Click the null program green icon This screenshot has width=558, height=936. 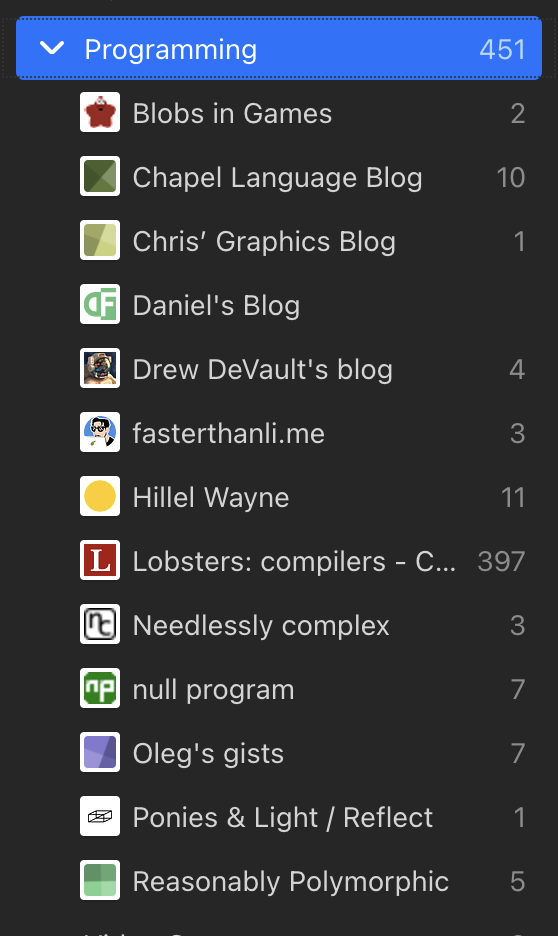(x=100, y=688)
